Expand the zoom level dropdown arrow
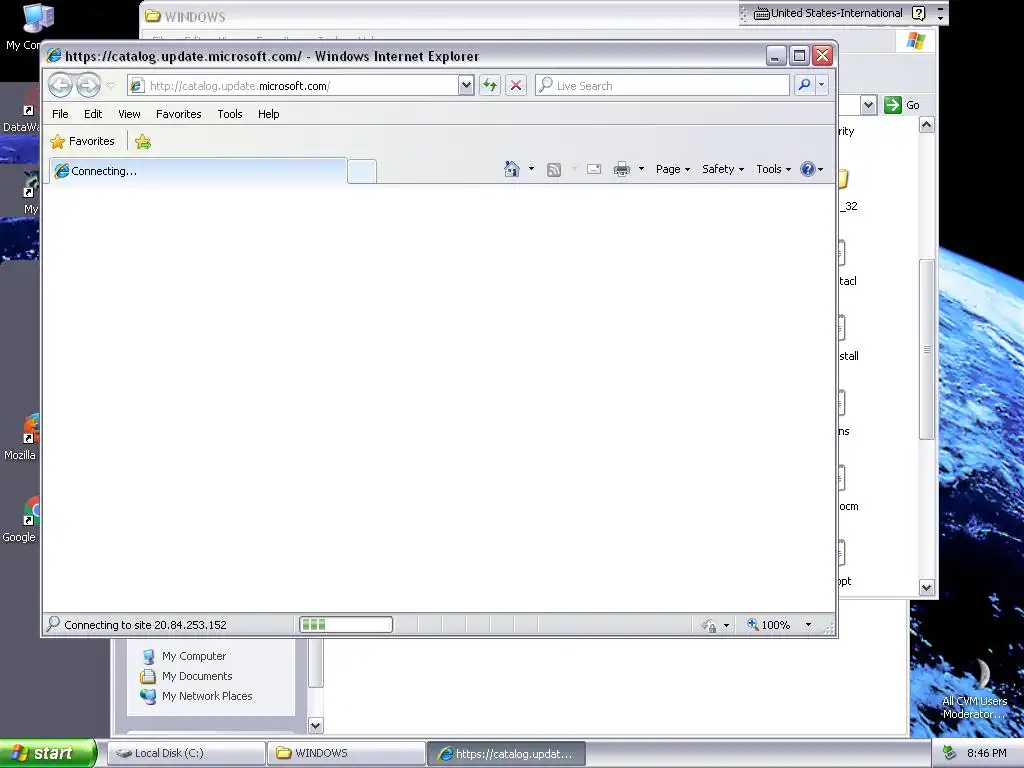 tap(808, 625)
